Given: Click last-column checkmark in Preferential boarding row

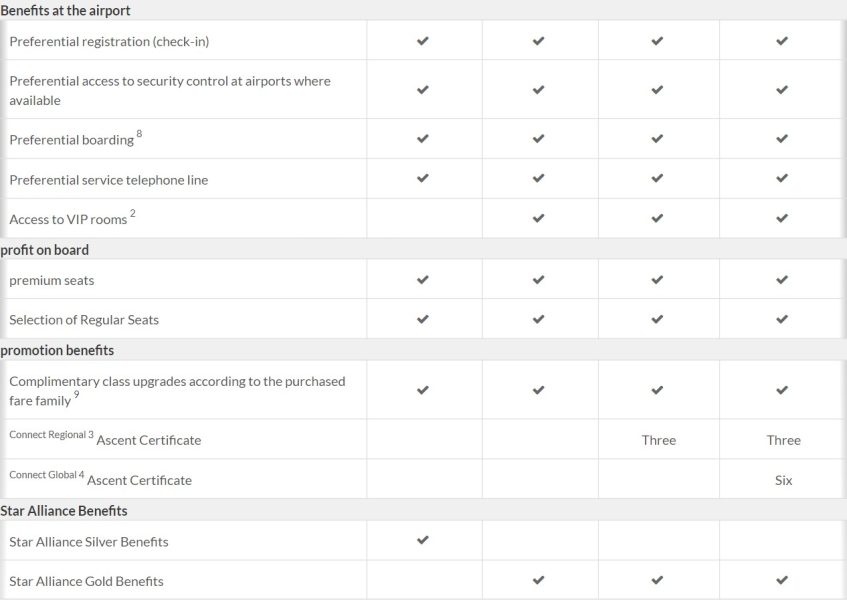Looking at the screenshot, I should 782,139.
